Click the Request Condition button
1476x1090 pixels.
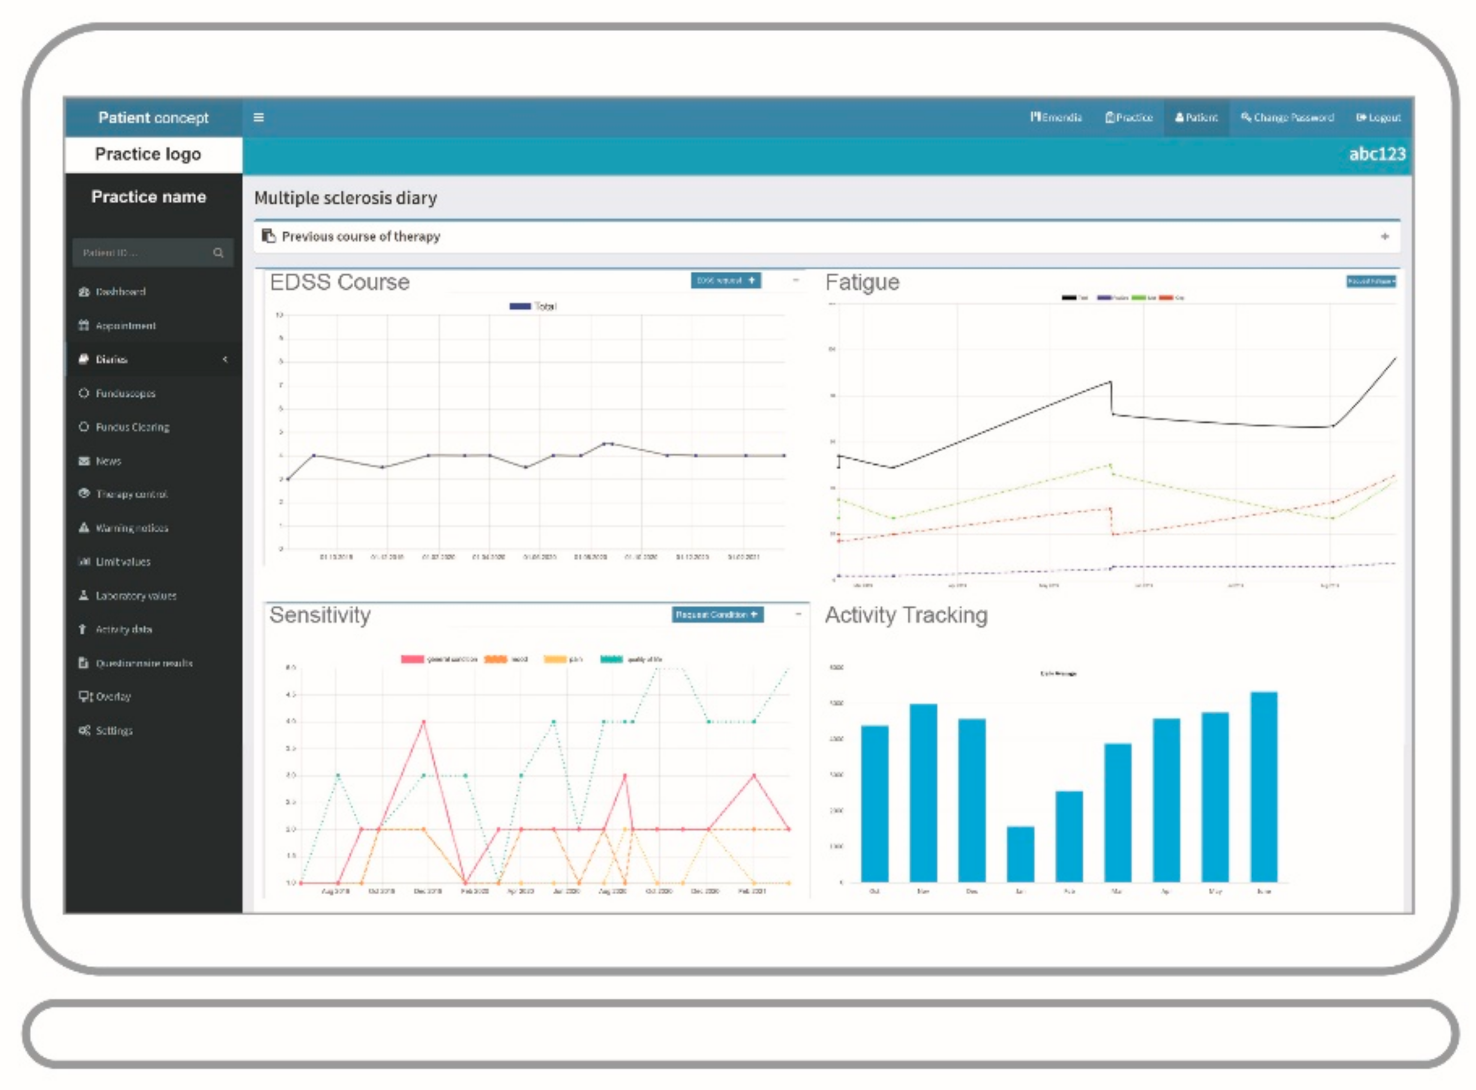[x=717, y=615]
